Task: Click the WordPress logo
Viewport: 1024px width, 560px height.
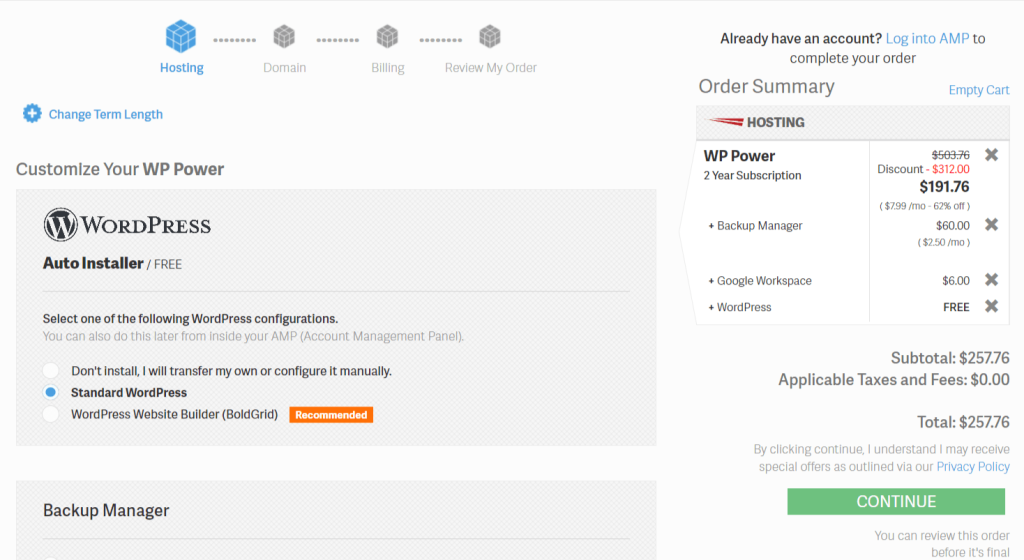Action: click(x=127, y=225)
